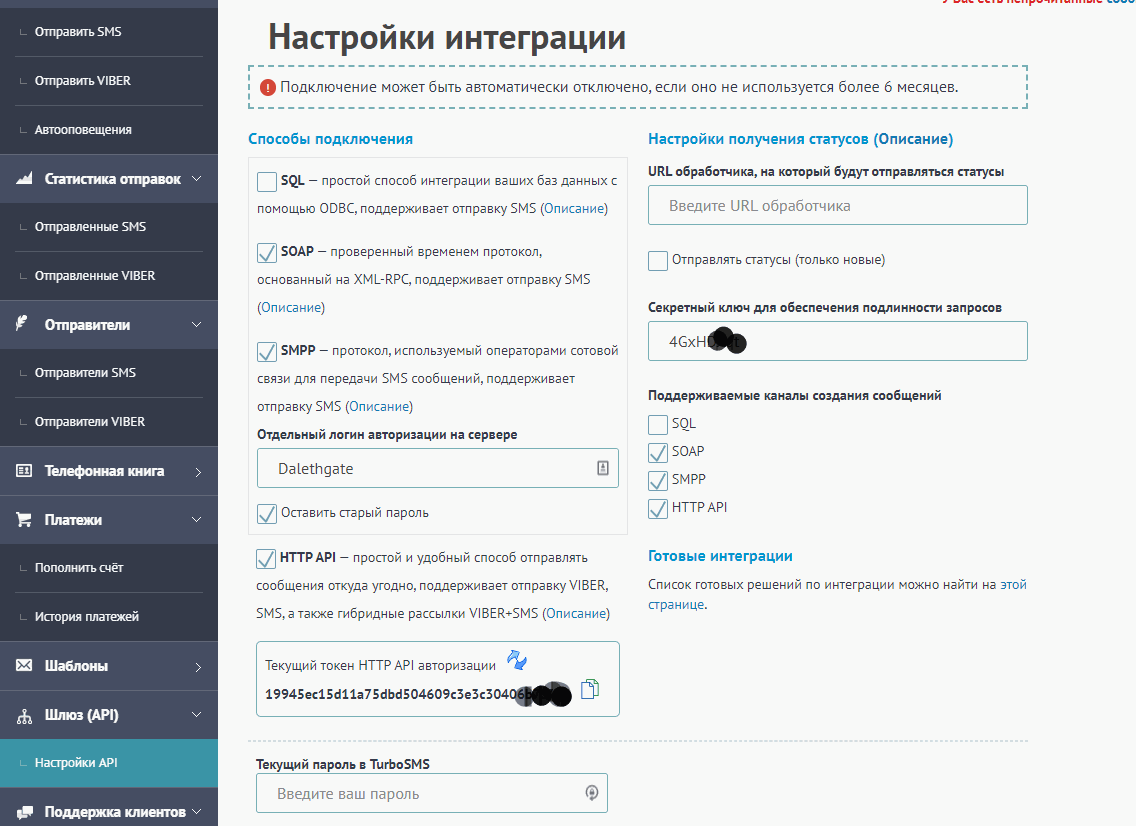Click the network icon beside Шлюз (API)
The width and height of the screenshot is (1136, 826).
[x=25, y=716]
